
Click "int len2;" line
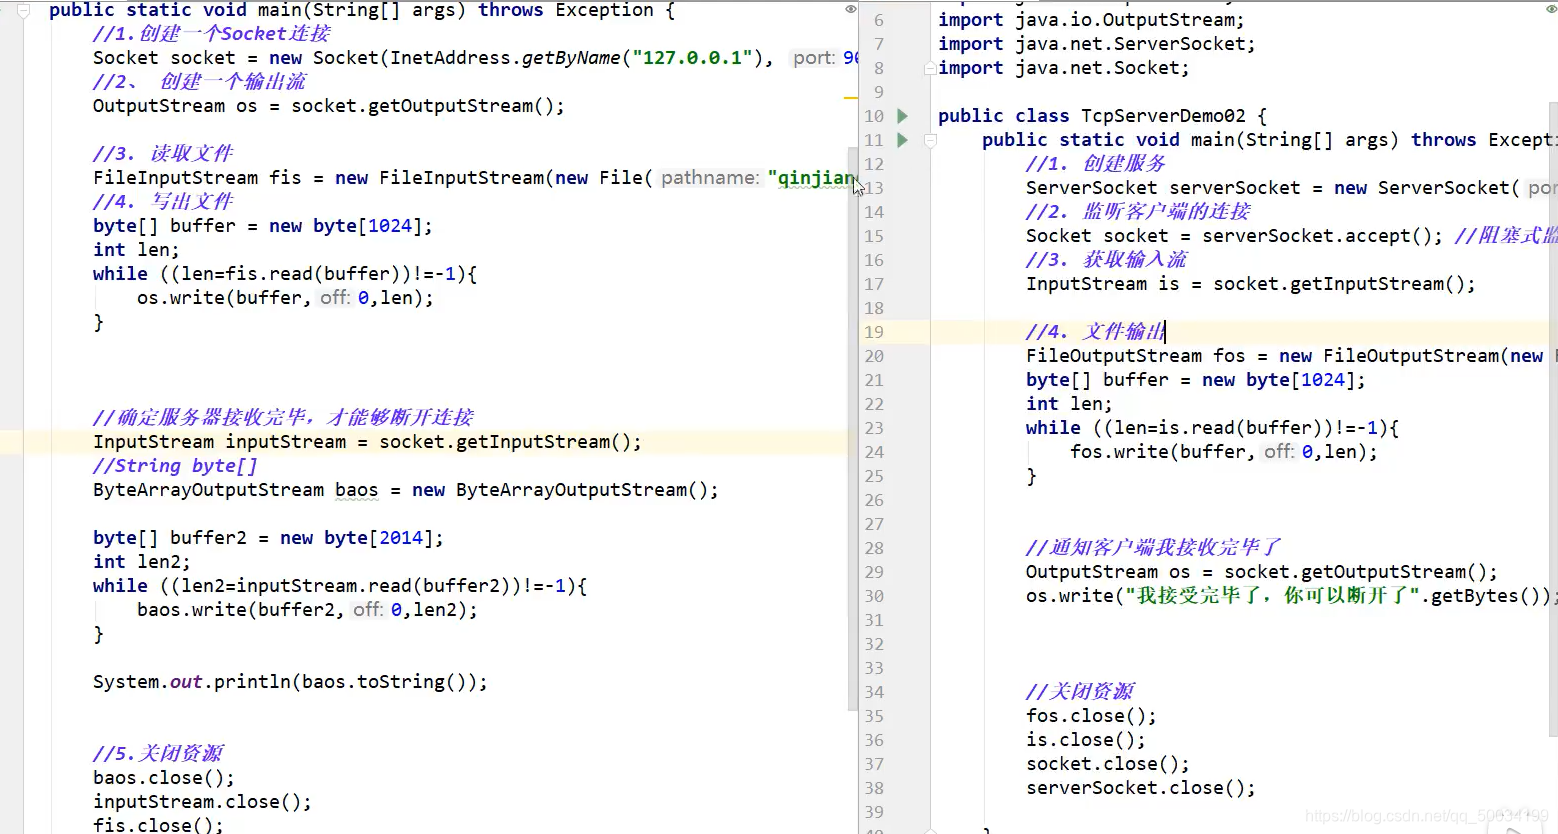tap(141, 562)
